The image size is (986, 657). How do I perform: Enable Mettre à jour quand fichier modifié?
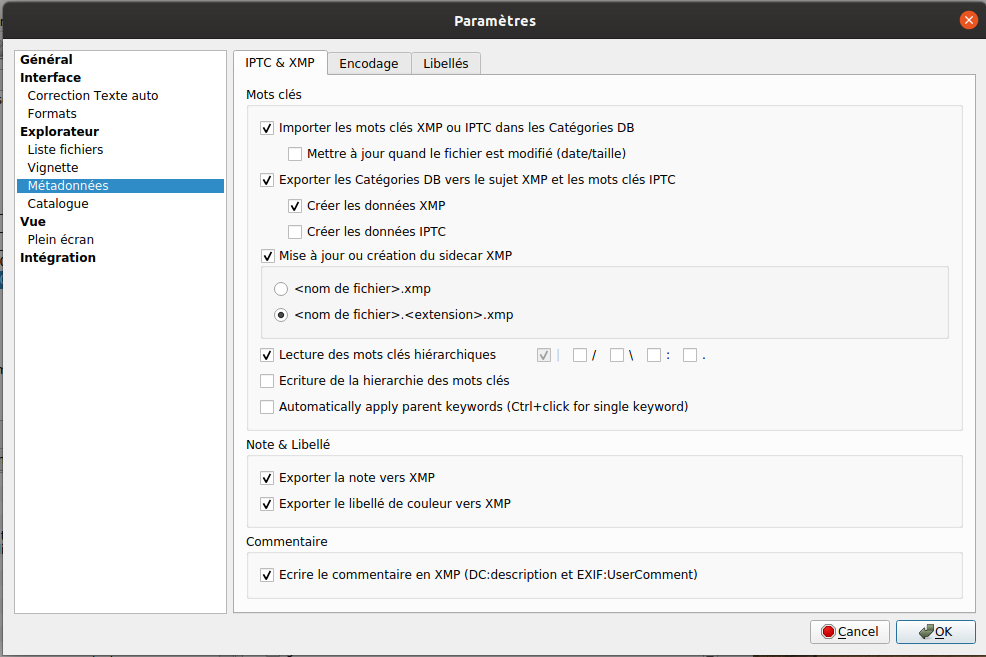tap(295, 154)
